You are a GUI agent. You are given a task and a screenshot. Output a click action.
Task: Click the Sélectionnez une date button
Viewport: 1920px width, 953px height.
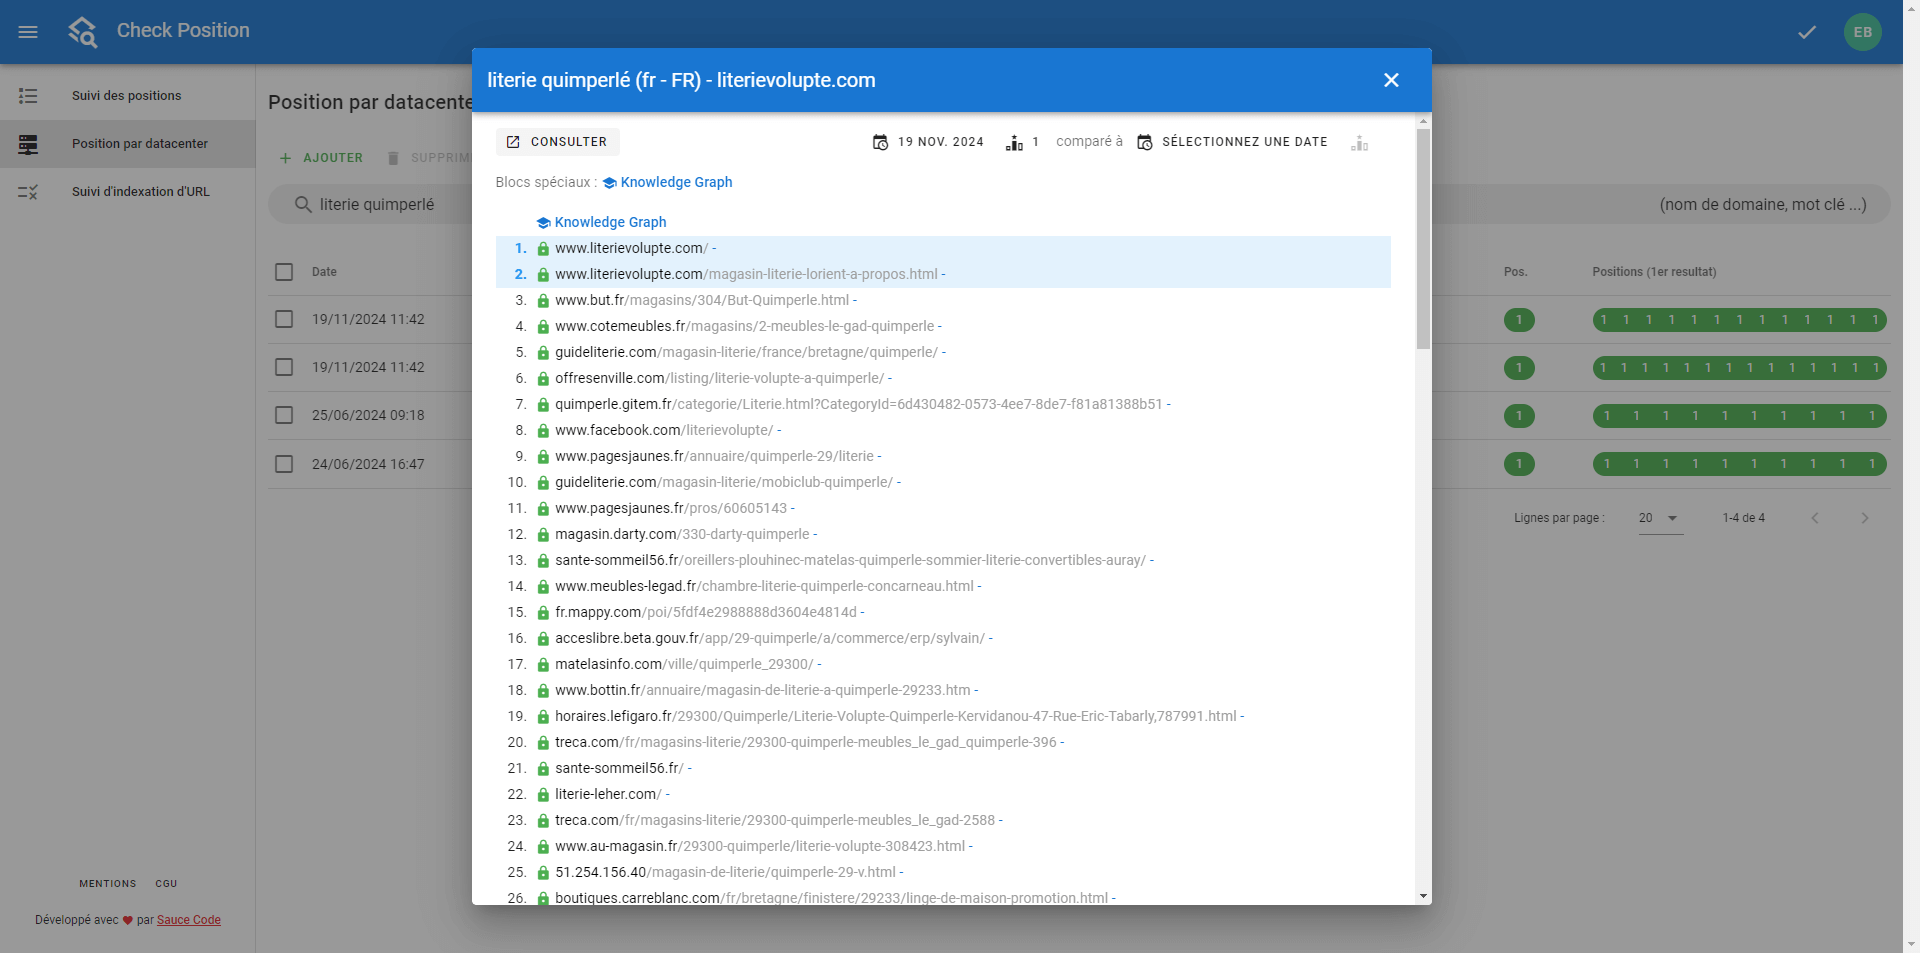(x=1233, y=142)
